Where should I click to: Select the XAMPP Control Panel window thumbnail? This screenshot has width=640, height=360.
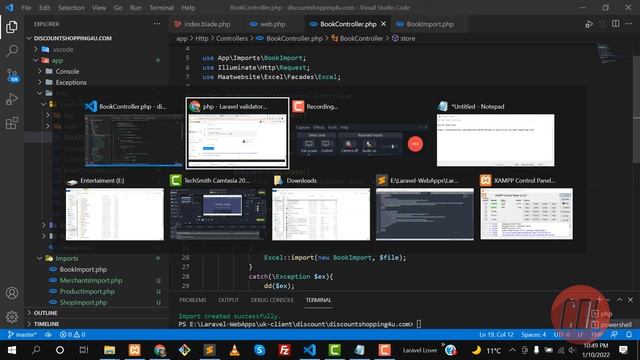click(x=527, y=208)
